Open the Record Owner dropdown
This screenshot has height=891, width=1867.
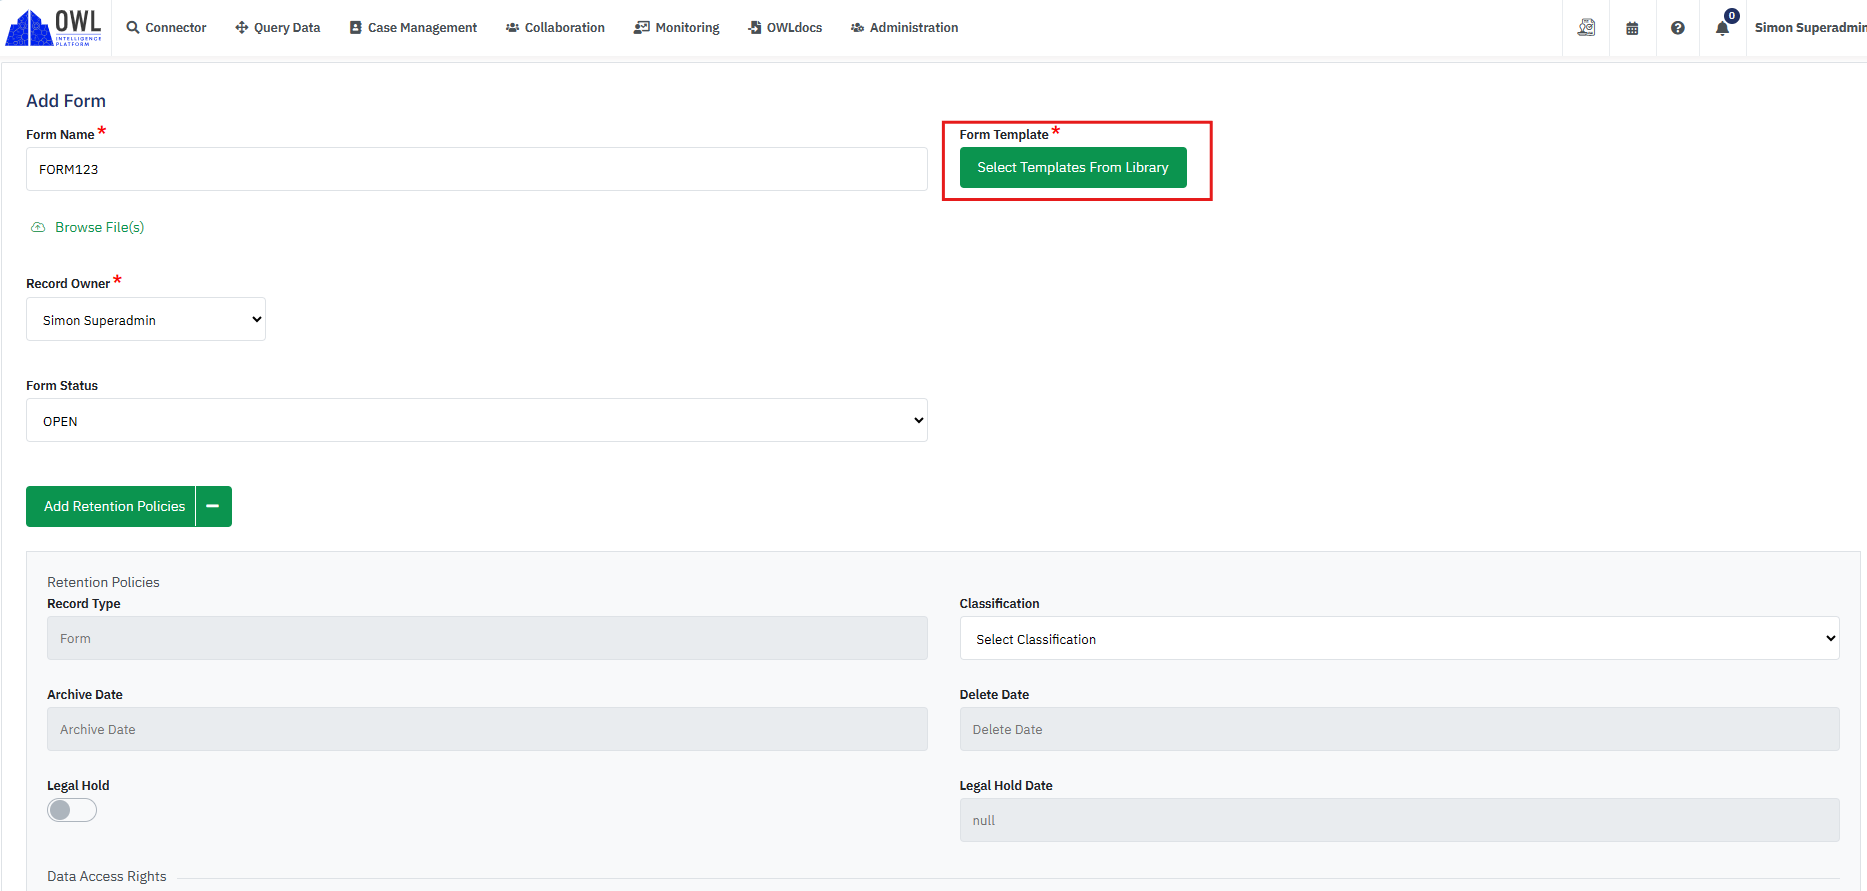point(146,319)
